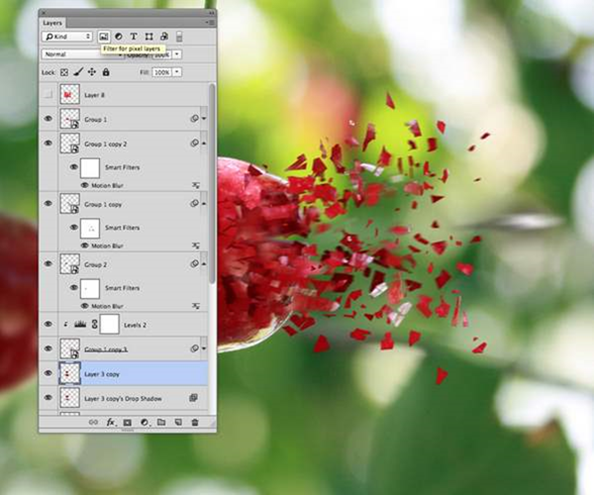The width and height of the screenshot is (594, 495).
Task: Show hidden Layer 8 visibility box
Action: [x=48, y=95]
